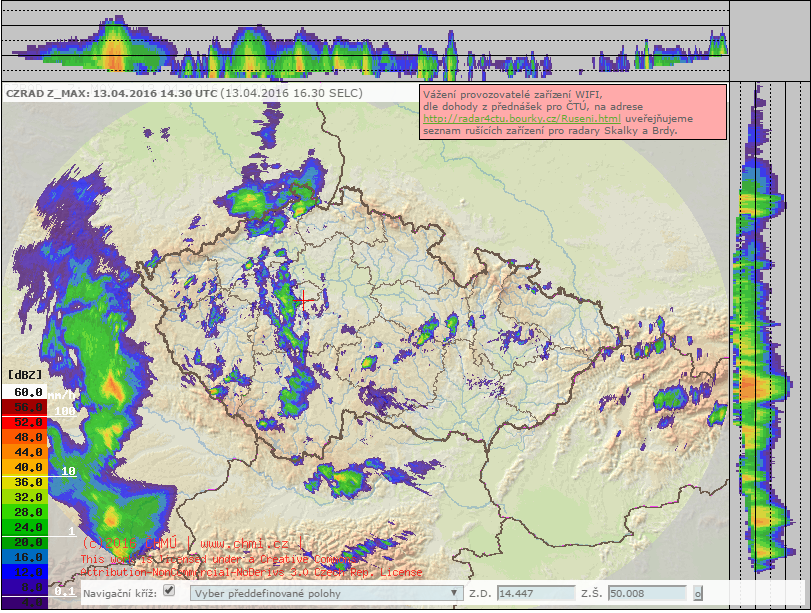Screen dimensions: 811x613
Task: Open the Vyber předdefinované polohy dropdown
Action: (326, 593)
